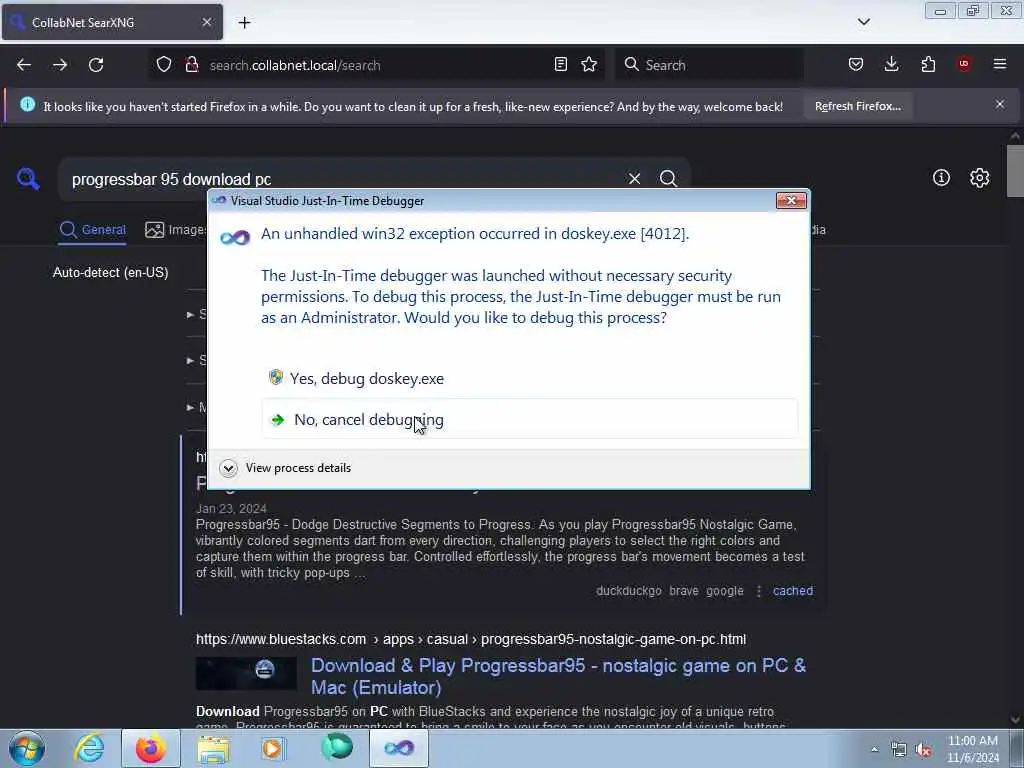Choose "Yes, debug doskey.exe" option
Viewport: 1024px width, 768px height.
[529, 378]
